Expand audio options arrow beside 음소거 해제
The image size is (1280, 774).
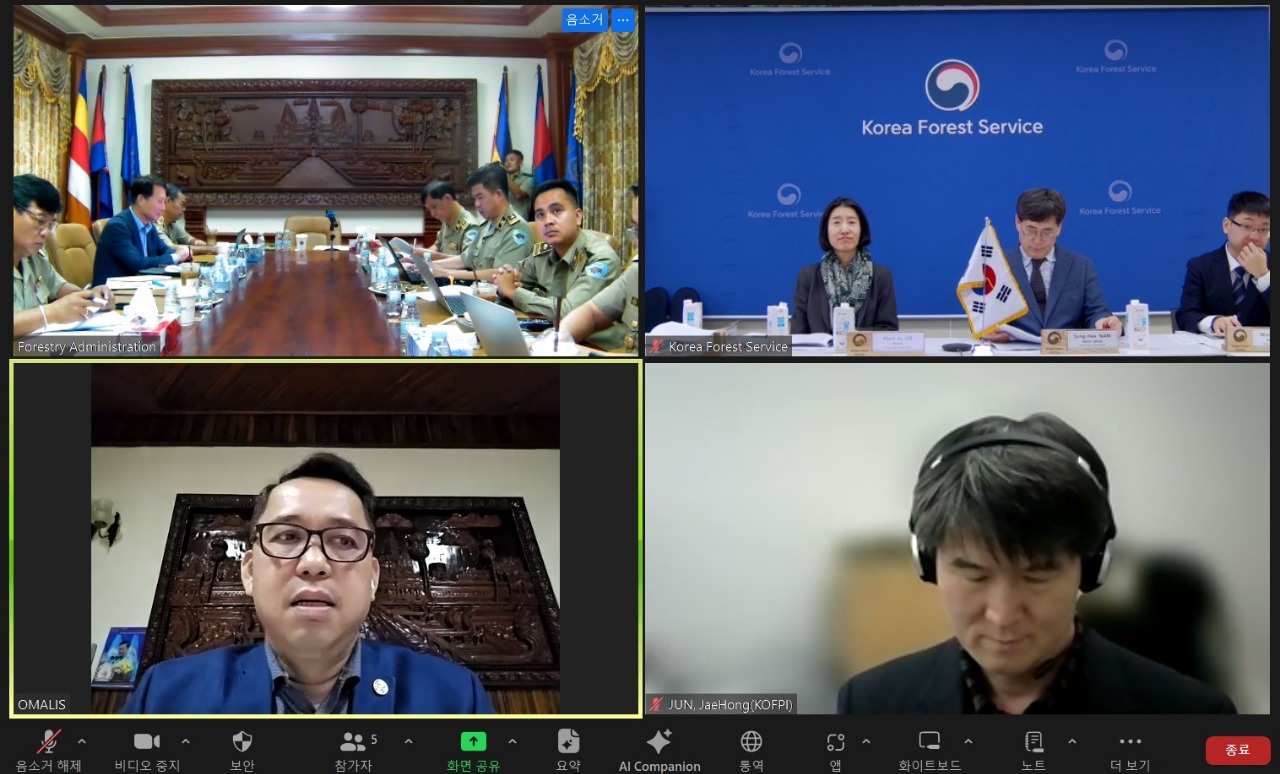click(82, 741)
